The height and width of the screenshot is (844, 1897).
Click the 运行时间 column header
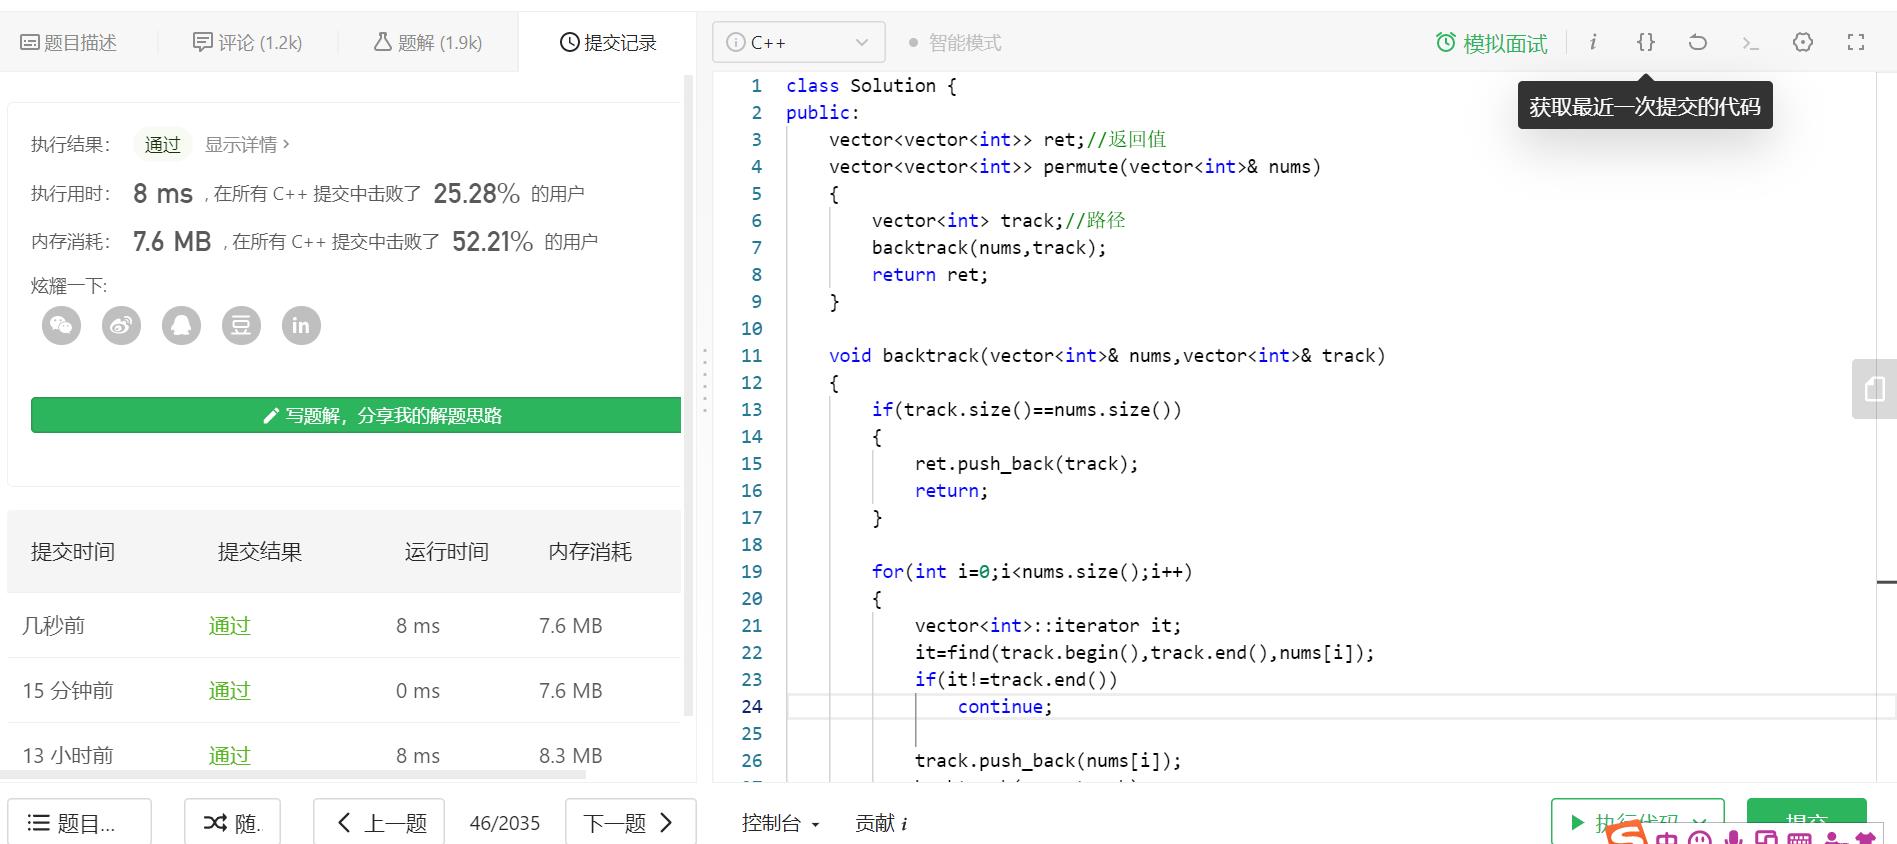click(x=447, y=552)
